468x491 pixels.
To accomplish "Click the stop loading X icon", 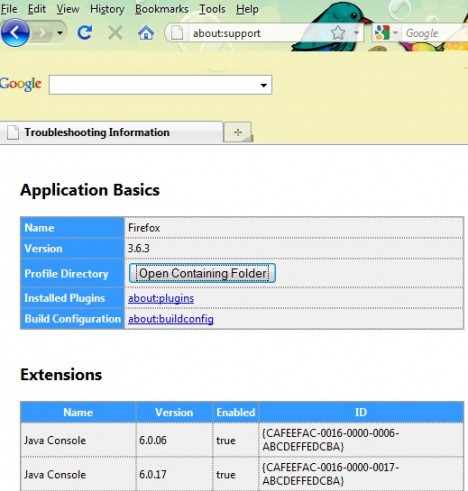I will tap(115, 33).
